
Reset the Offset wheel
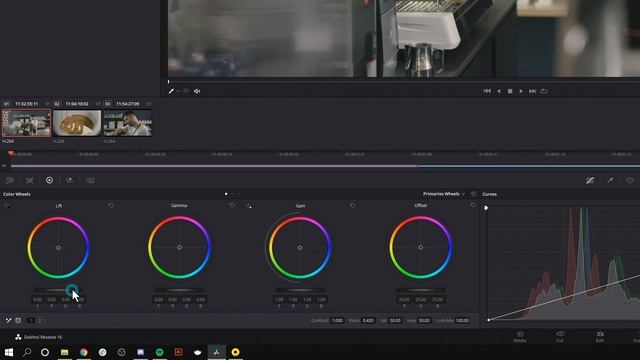[x=473, y=205]
